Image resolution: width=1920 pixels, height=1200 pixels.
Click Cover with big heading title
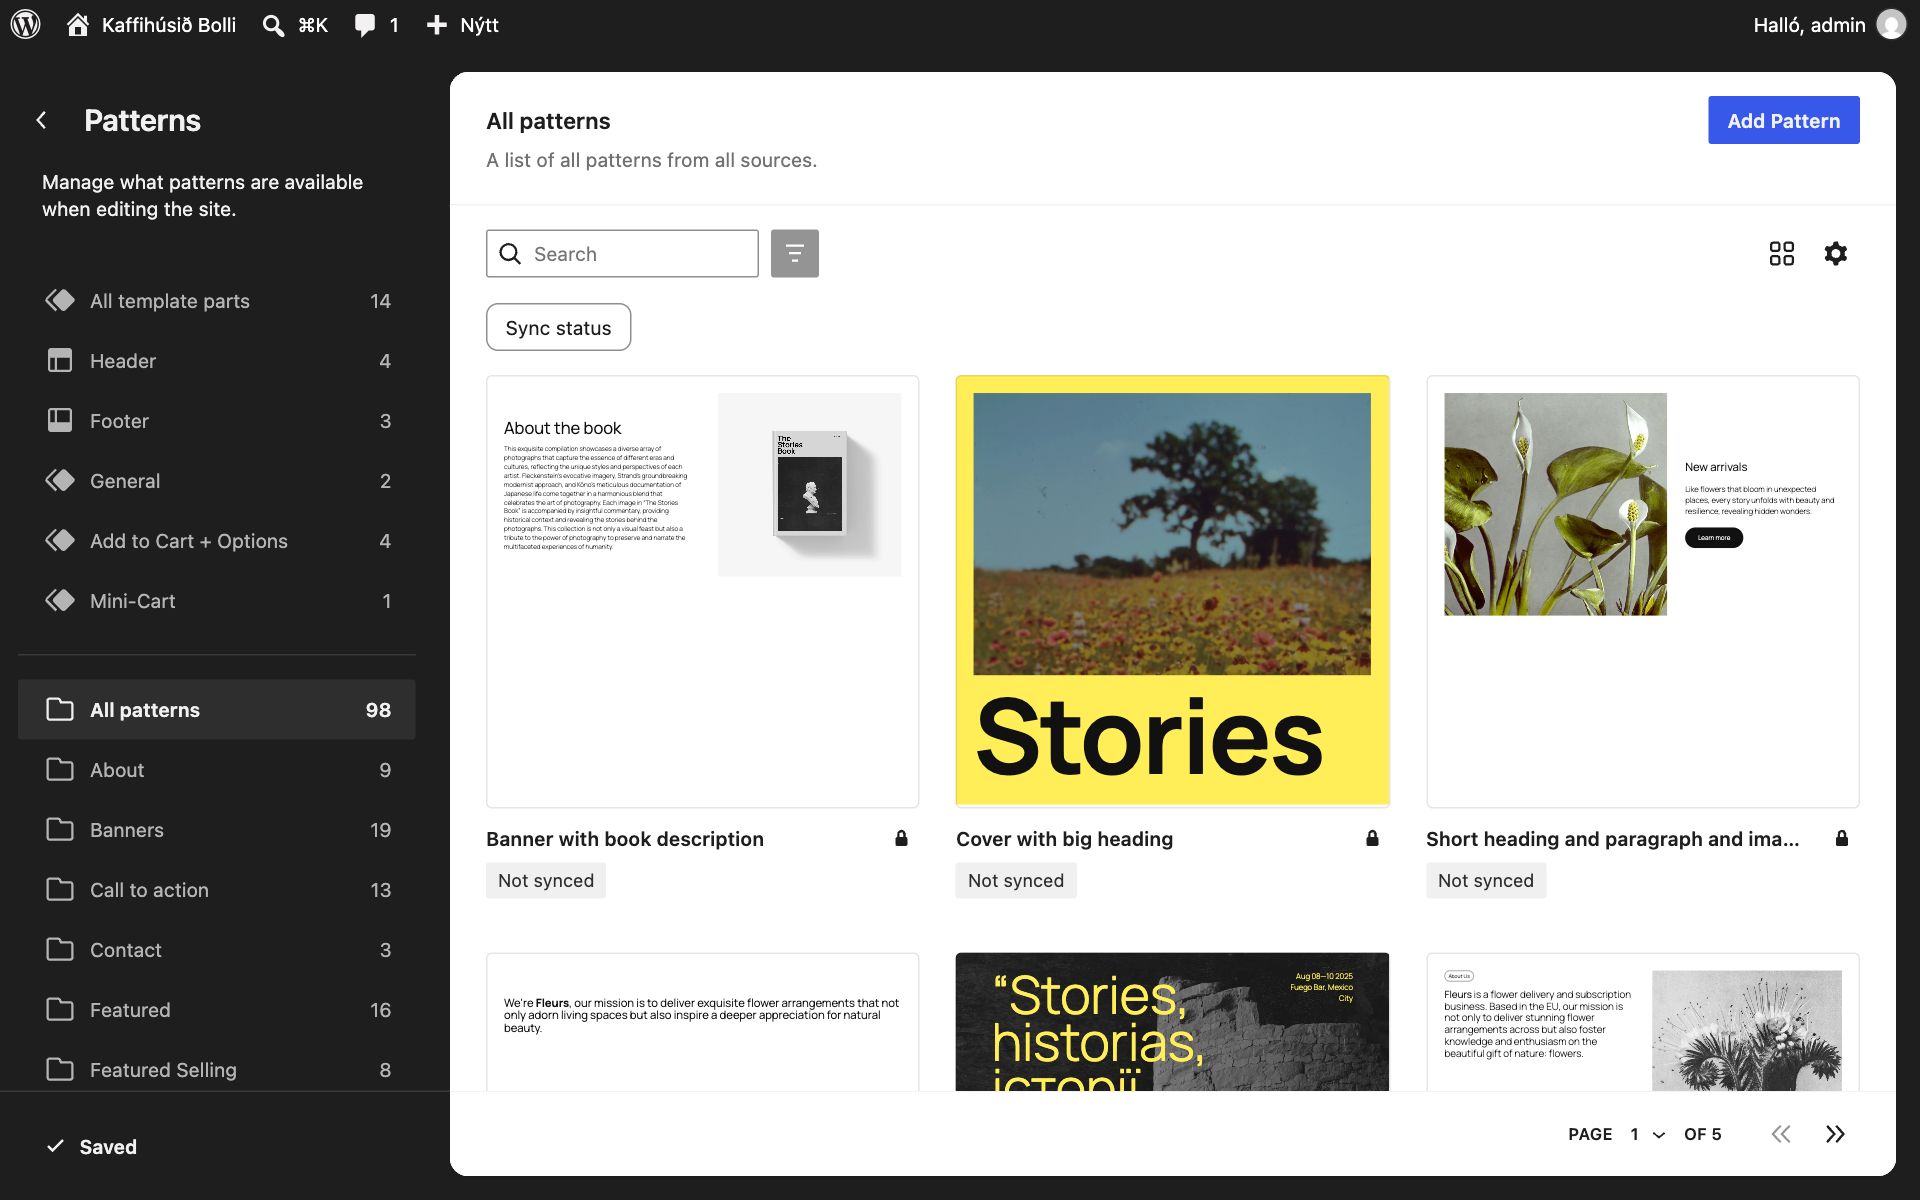point(1064,839)
